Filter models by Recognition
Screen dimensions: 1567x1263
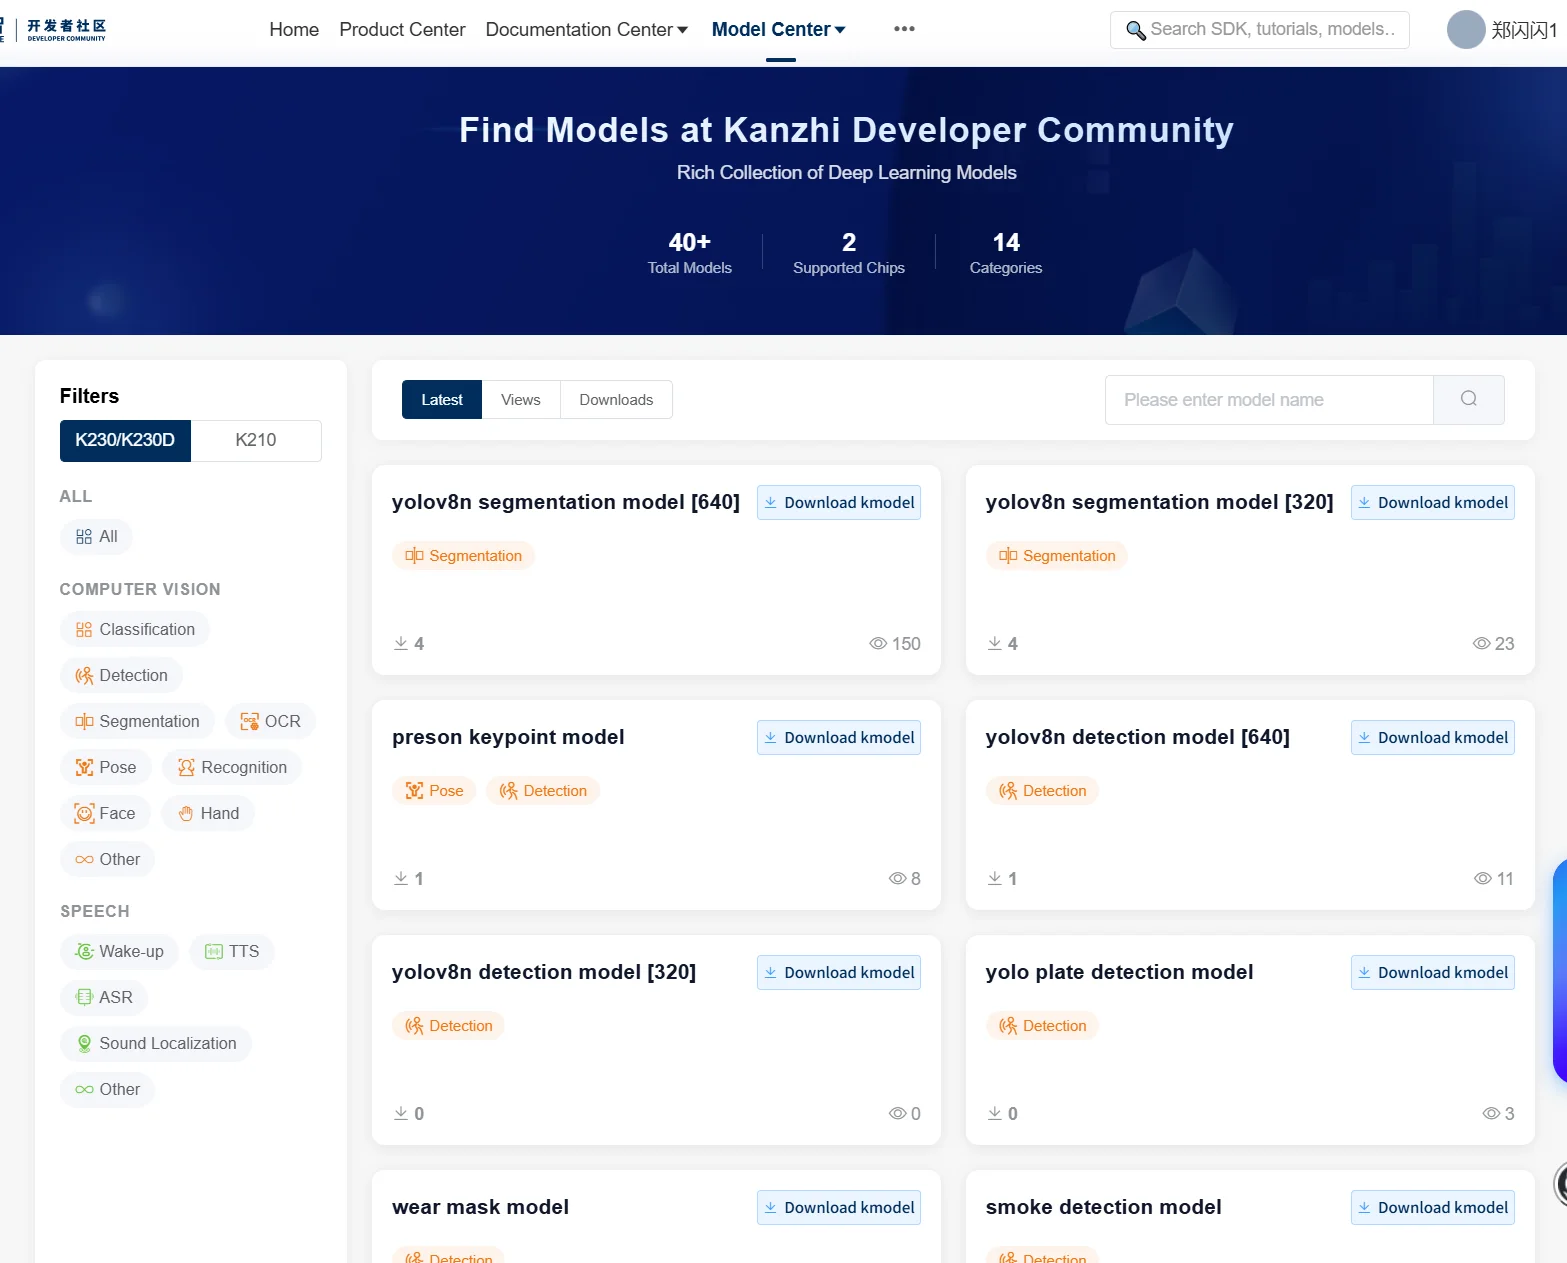[x=232, y=768]
